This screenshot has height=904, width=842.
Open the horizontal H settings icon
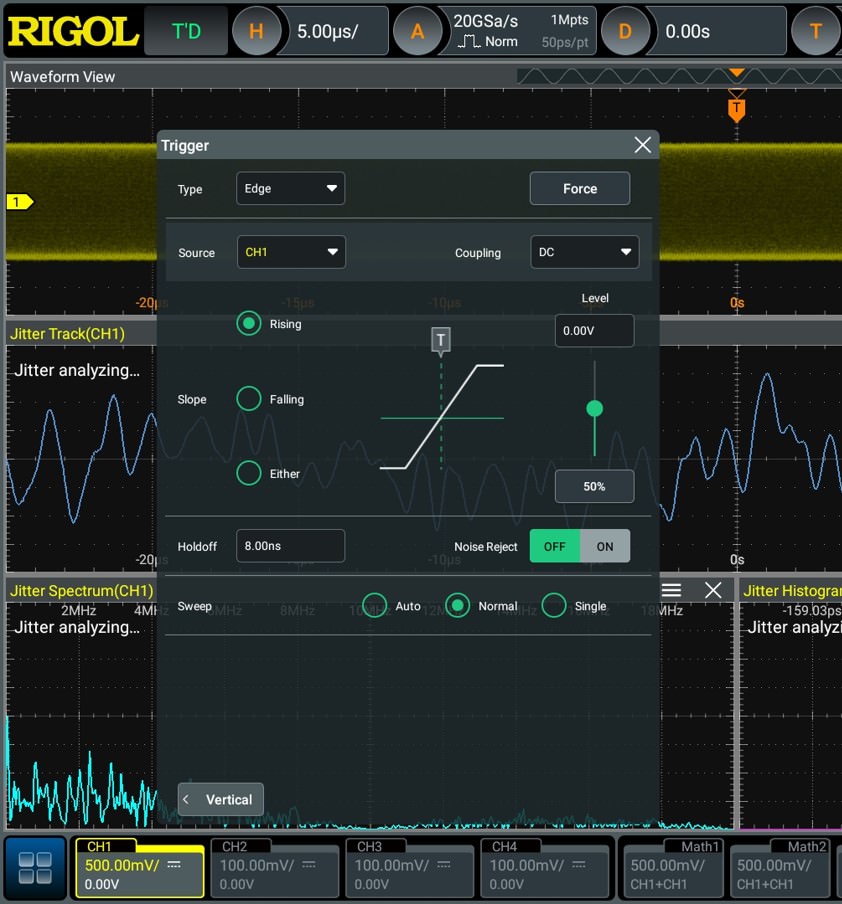(256, 31)
